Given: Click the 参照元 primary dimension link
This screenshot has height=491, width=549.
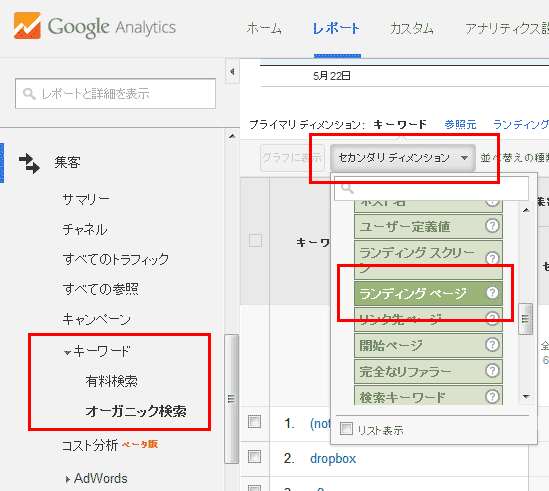Looking at the screenshot, I should tap(460, 124).
